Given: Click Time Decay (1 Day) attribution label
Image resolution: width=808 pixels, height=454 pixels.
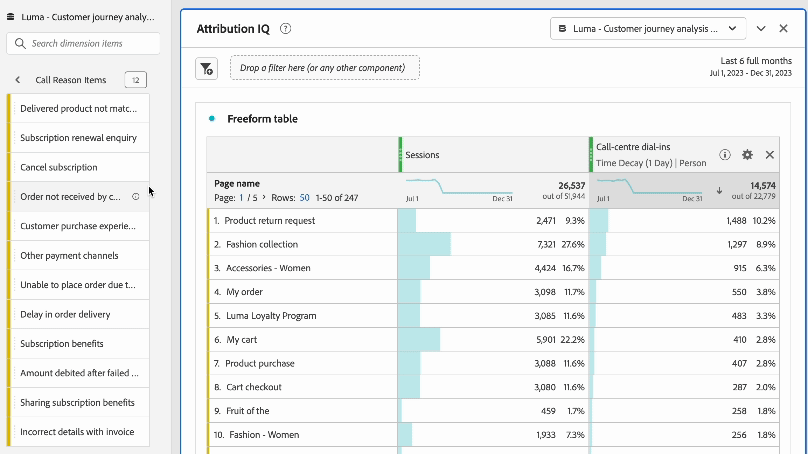Looking at the screenshot, I should (x=634, y=163).
